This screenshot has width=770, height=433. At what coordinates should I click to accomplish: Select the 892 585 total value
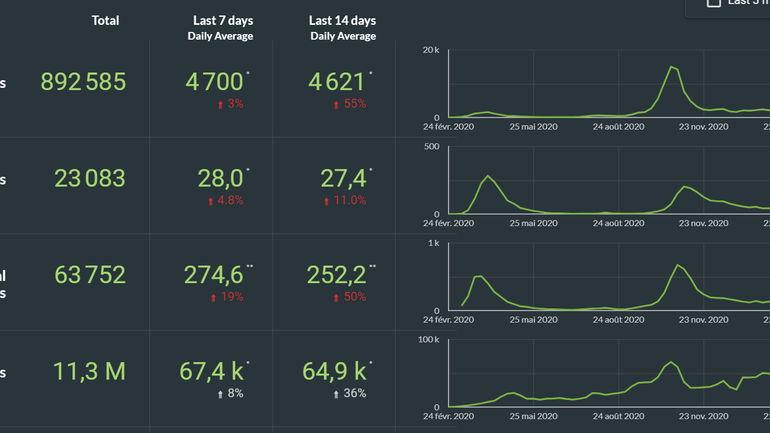click(83, 82)
